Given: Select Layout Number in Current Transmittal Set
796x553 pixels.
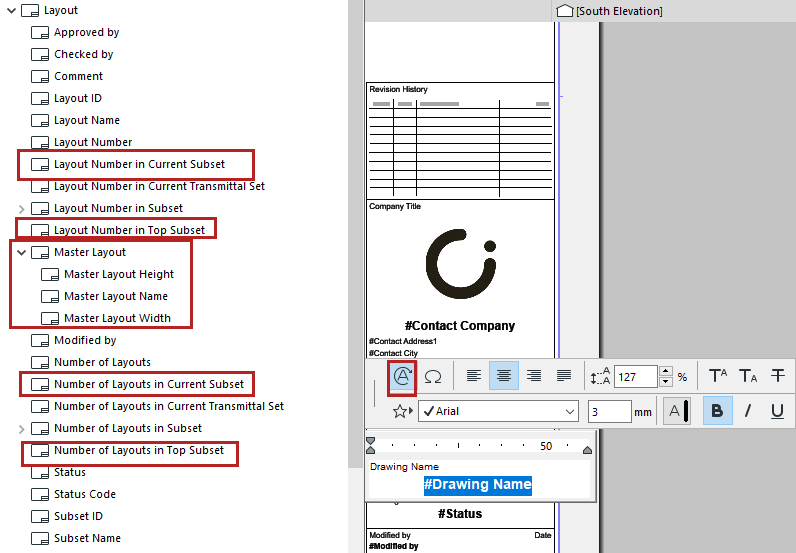Looking at the screenshot, I should 159,186.
